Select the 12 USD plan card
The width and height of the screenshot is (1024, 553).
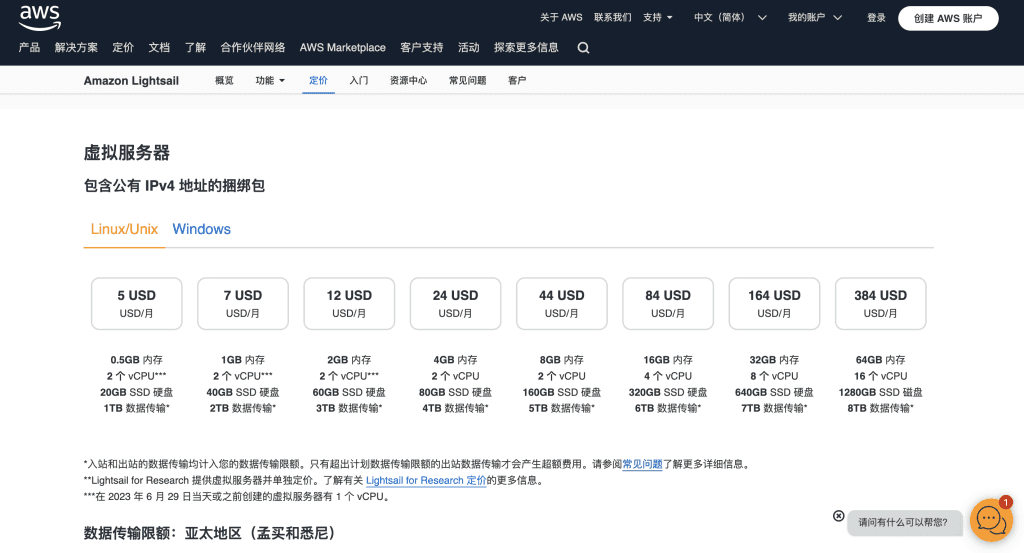point(349,304)
